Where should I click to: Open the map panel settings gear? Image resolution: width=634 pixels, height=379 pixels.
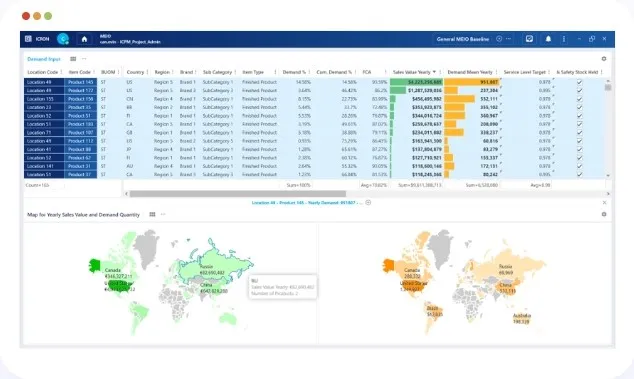pos(604,214)
